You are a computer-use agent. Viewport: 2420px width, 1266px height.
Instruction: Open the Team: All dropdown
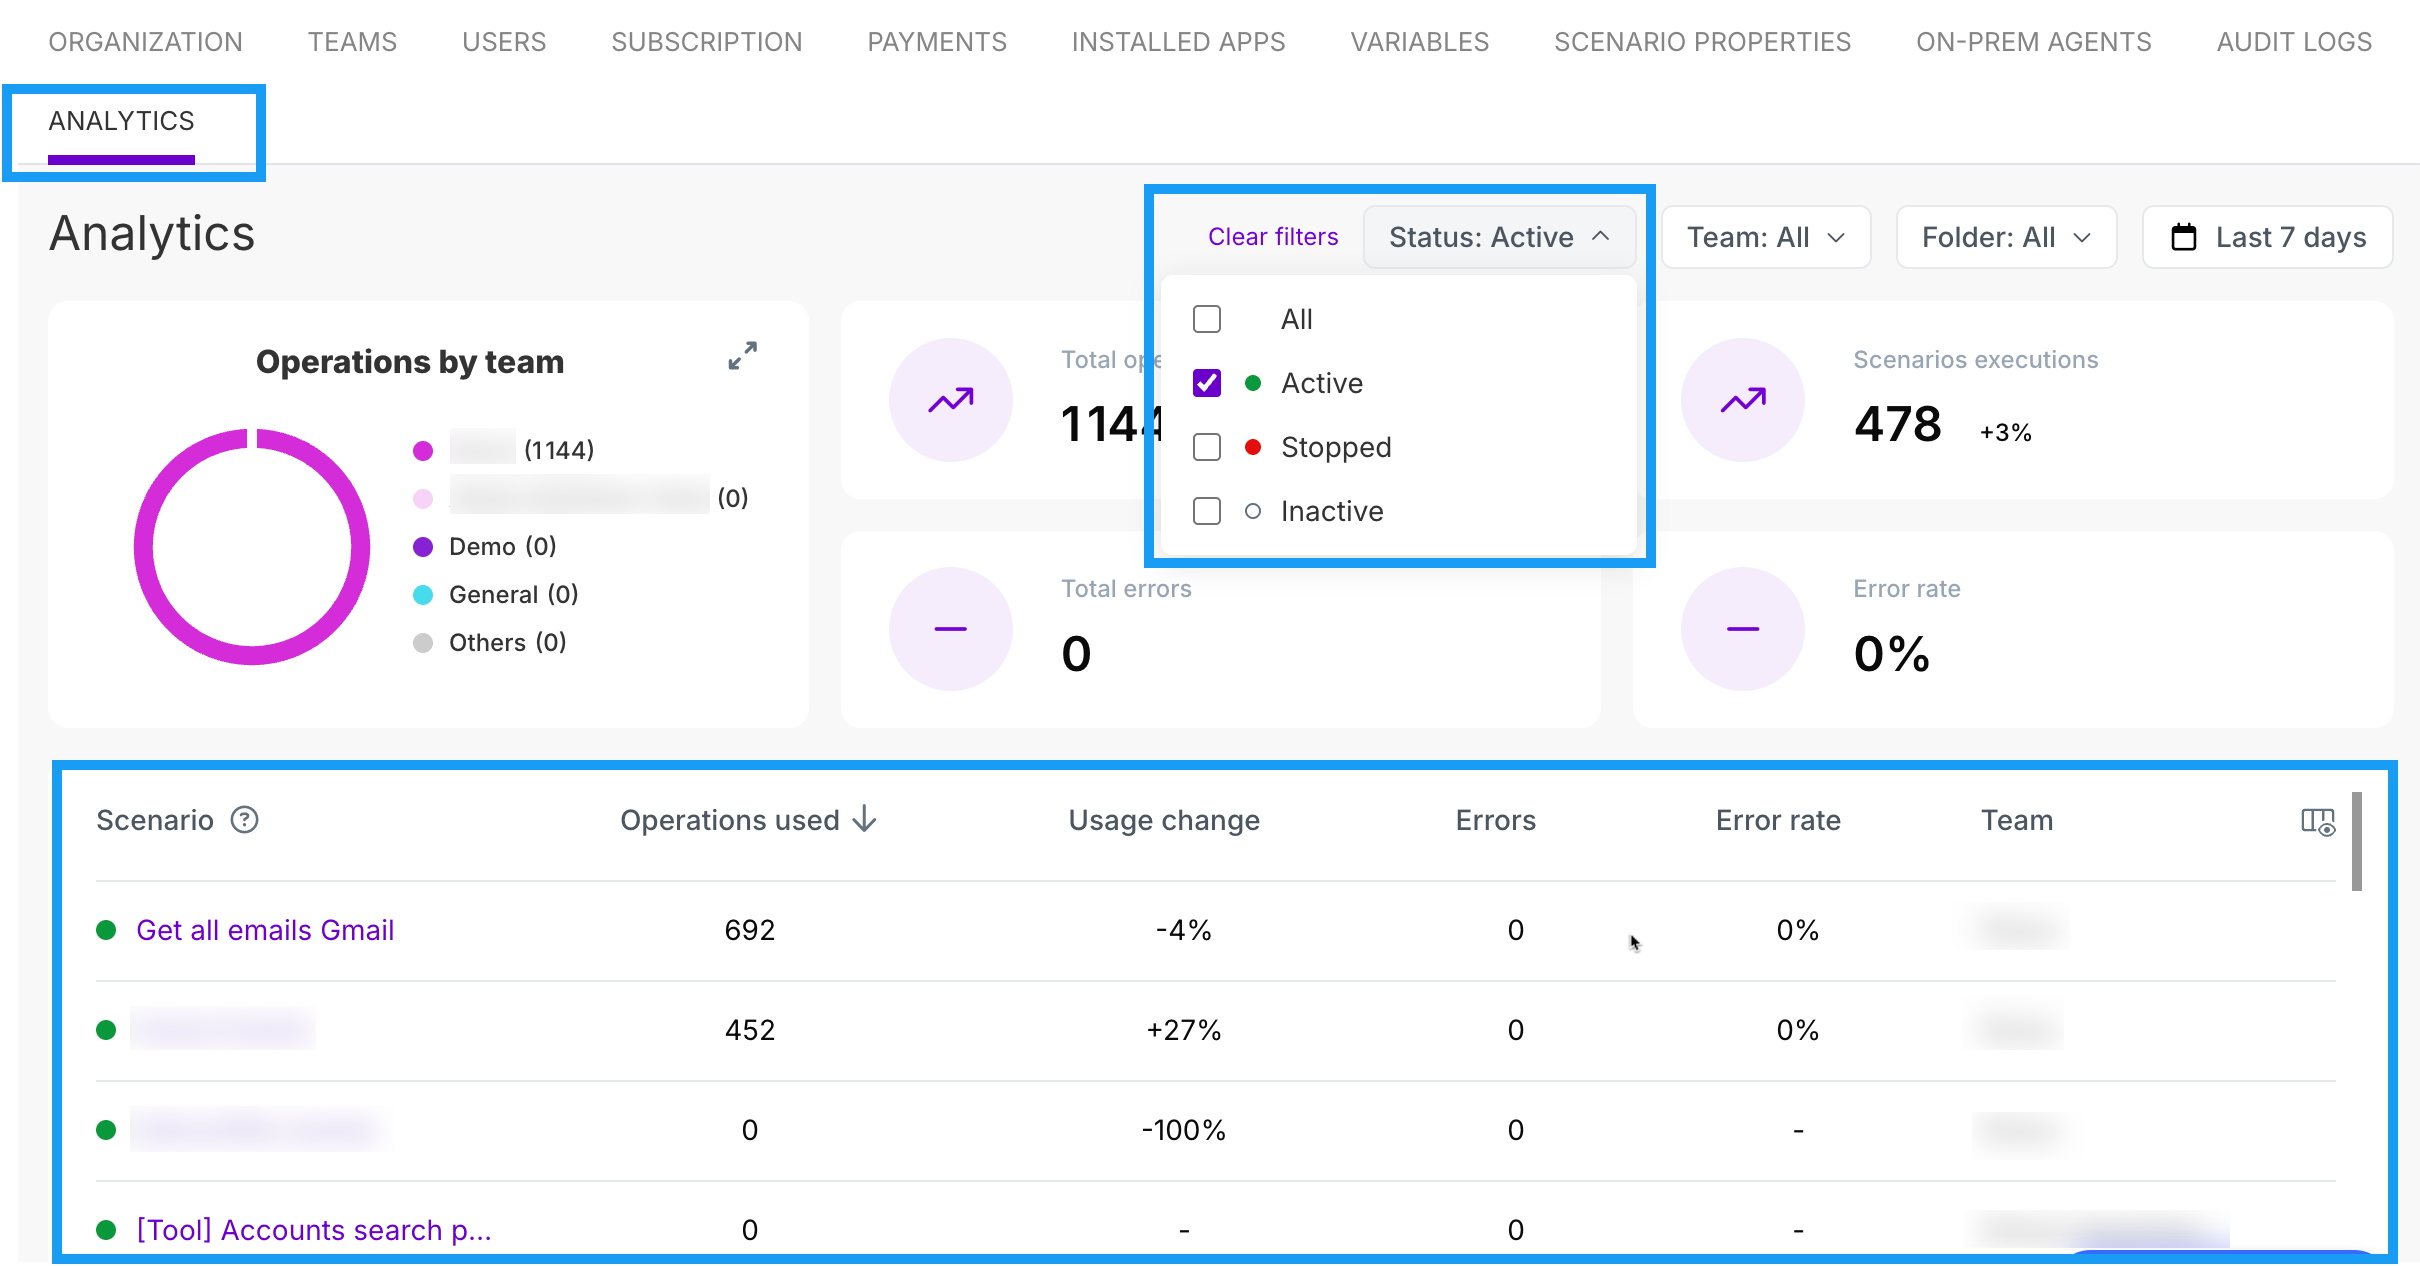[x=1765, y=237]
